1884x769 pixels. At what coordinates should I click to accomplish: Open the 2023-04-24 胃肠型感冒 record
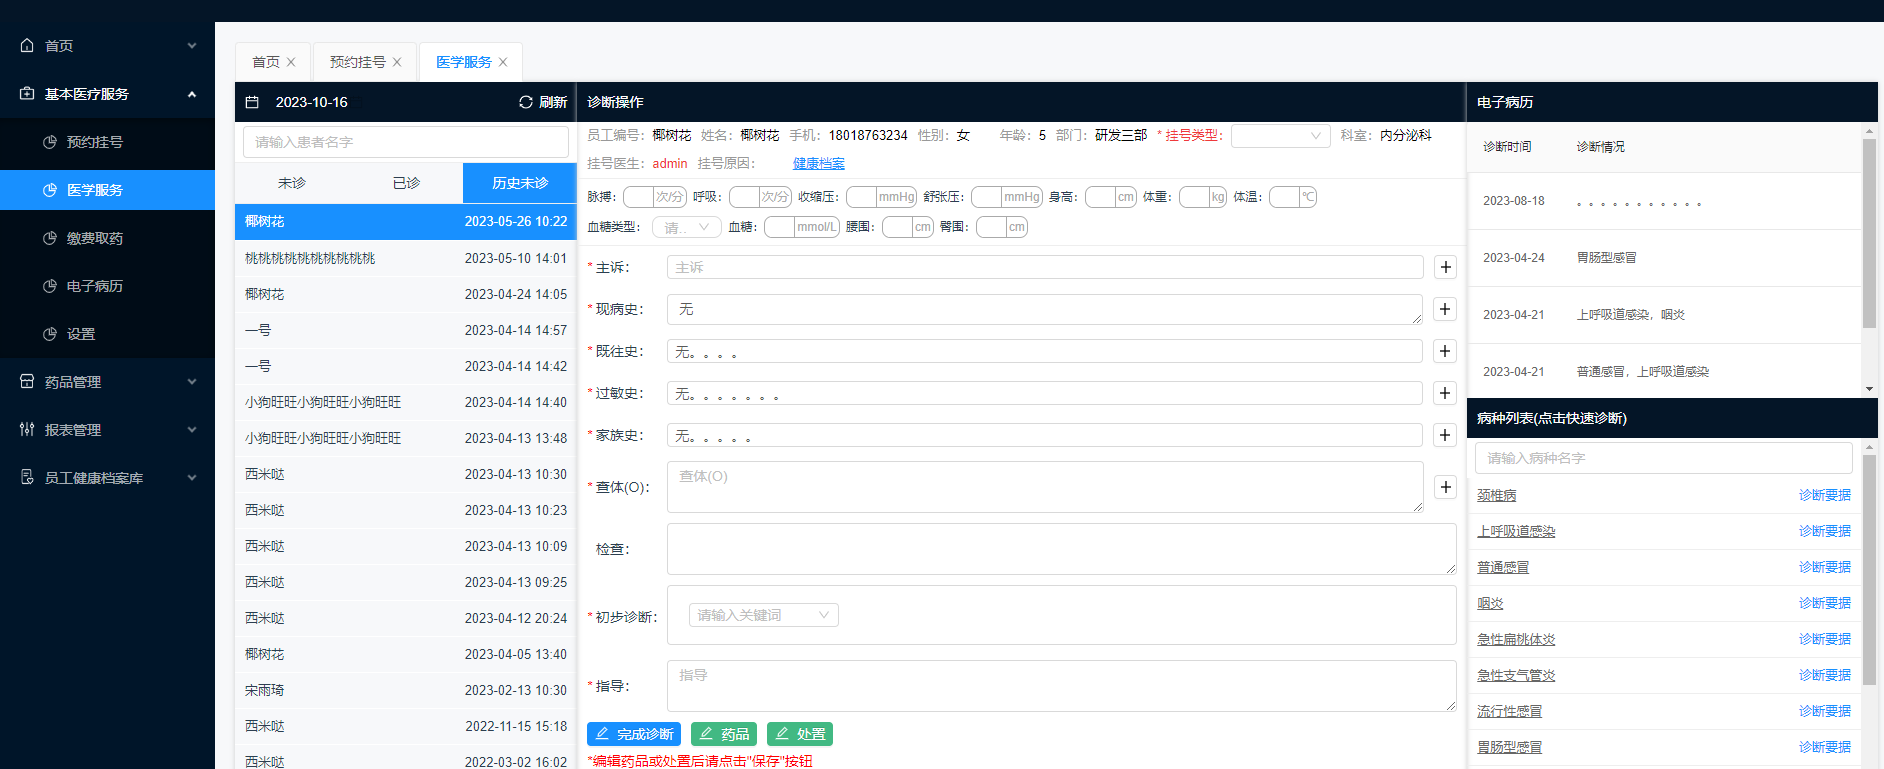[x=1664, y=258]
